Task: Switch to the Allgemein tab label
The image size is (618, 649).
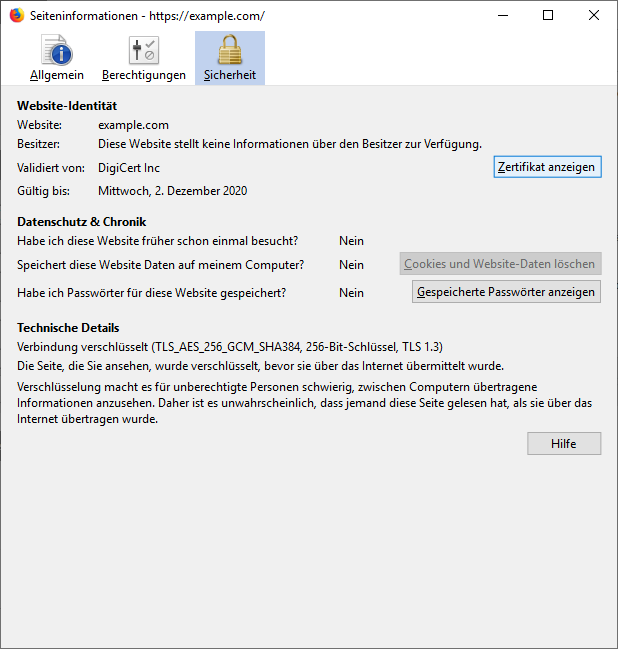Action: tap(57, 75)
